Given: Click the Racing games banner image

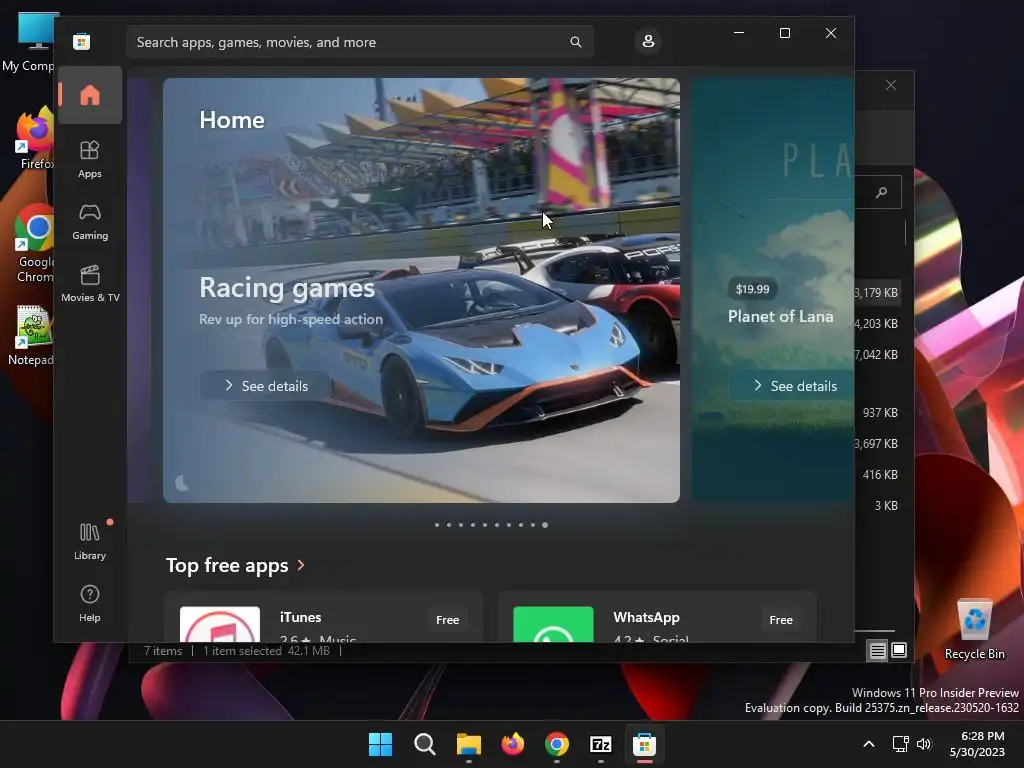Looking at the screenshot, I should 421,290.
